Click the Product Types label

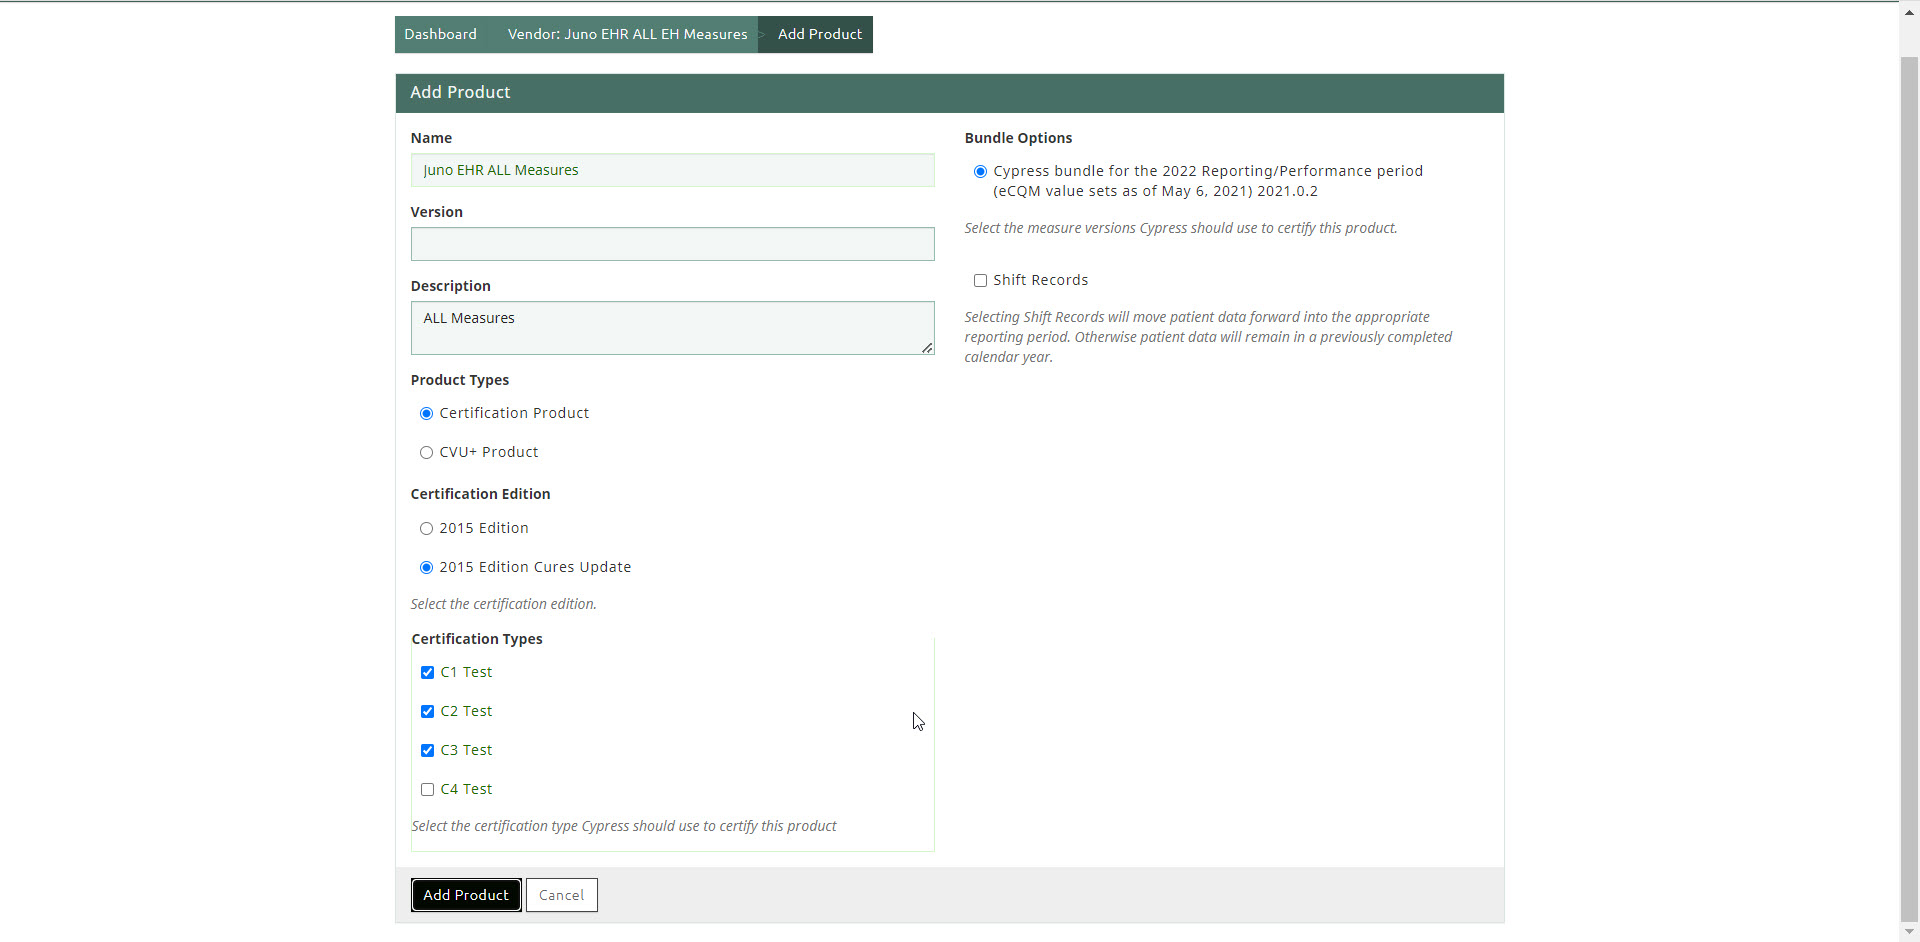(x=460, y=380)
